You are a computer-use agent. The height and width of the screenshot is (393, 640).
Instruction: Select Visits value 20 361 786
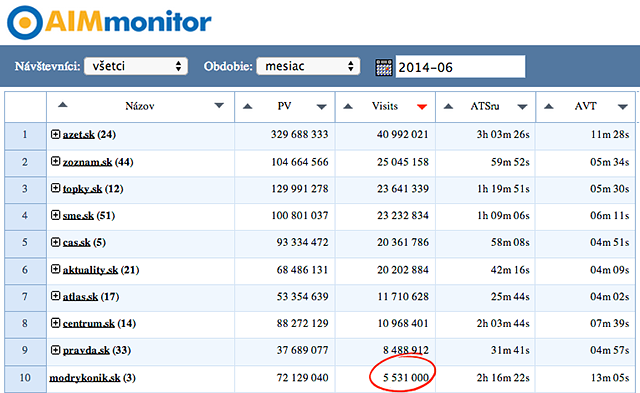[403, 243]
